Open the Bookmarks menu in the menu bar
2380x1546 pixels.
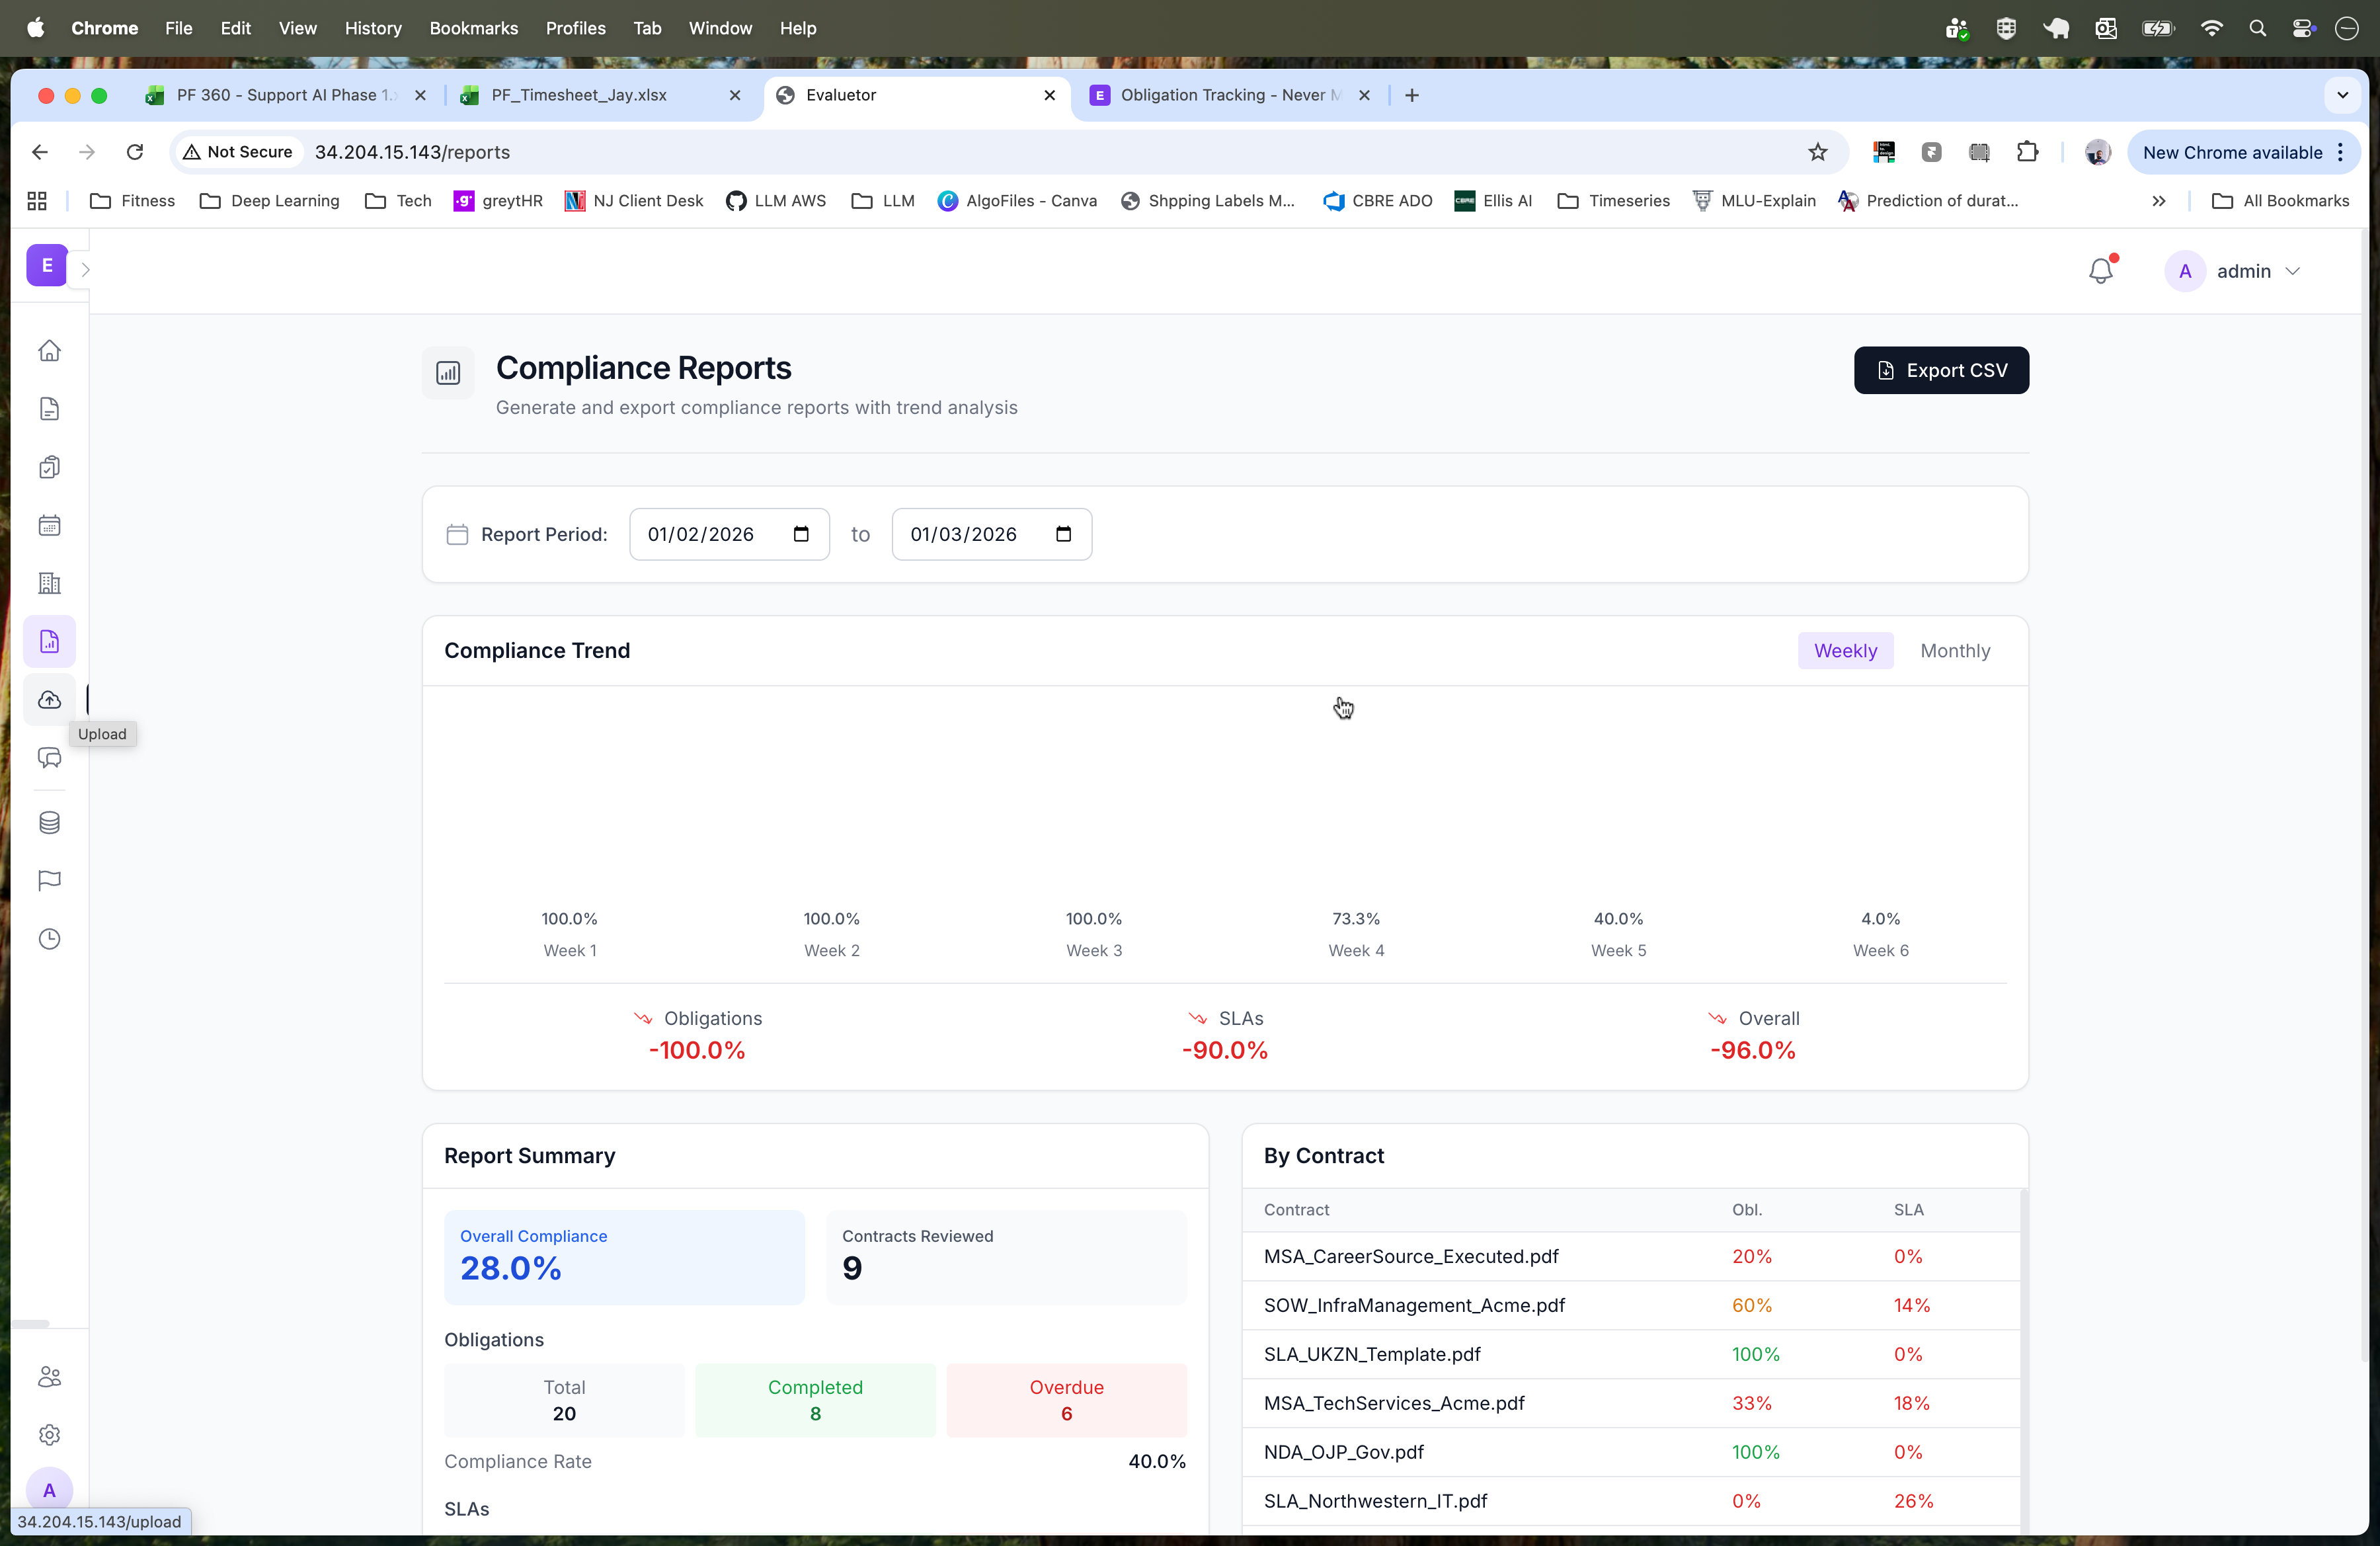[473, 28]
